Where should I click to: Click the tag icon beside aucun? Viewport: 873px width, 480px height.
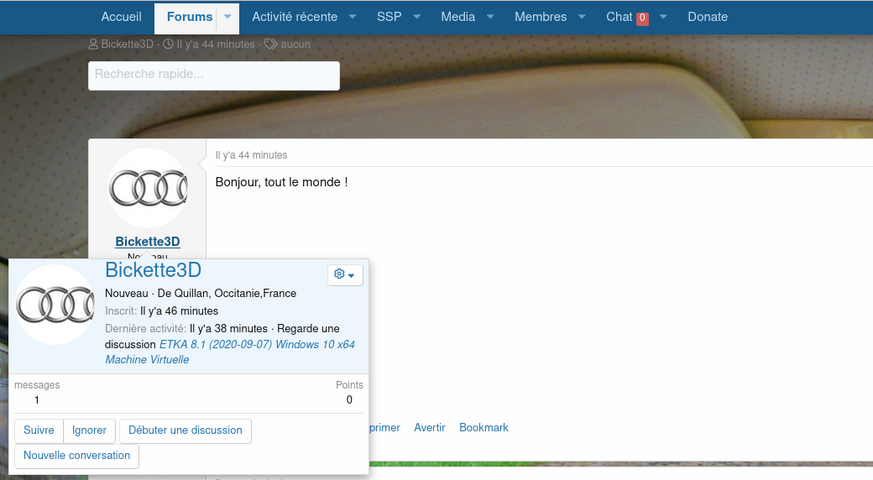(x=271, y=44)
